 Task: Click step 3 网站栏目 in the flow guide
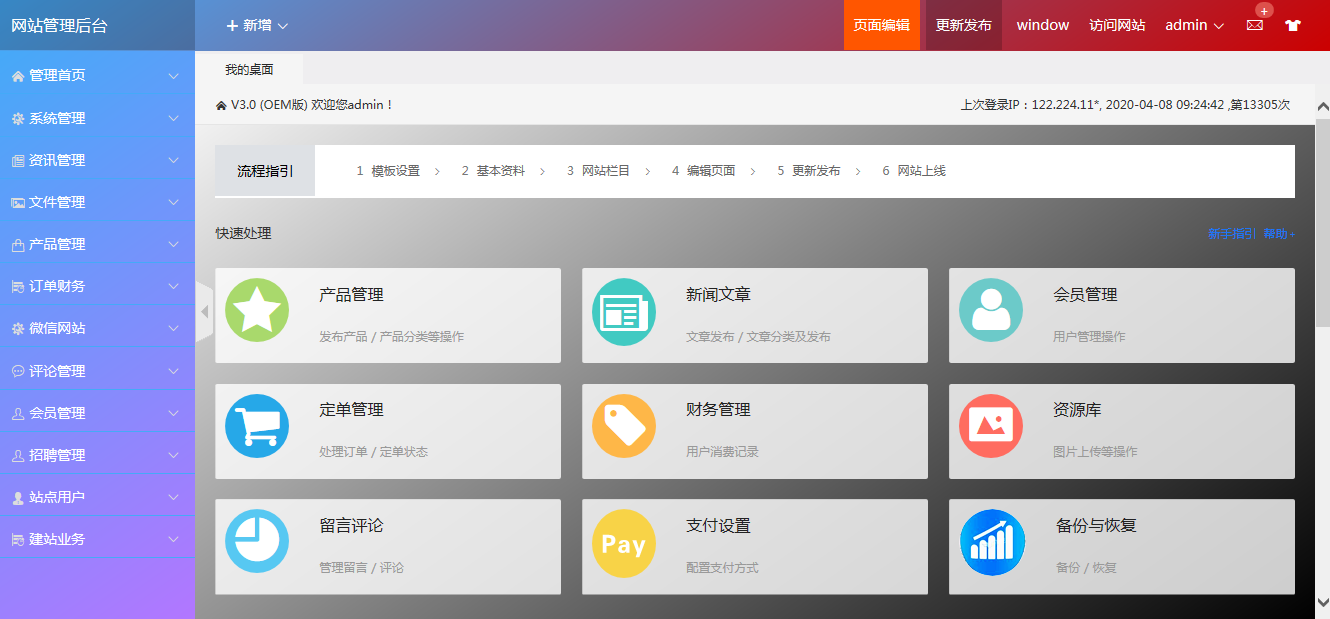click(601, 171)
